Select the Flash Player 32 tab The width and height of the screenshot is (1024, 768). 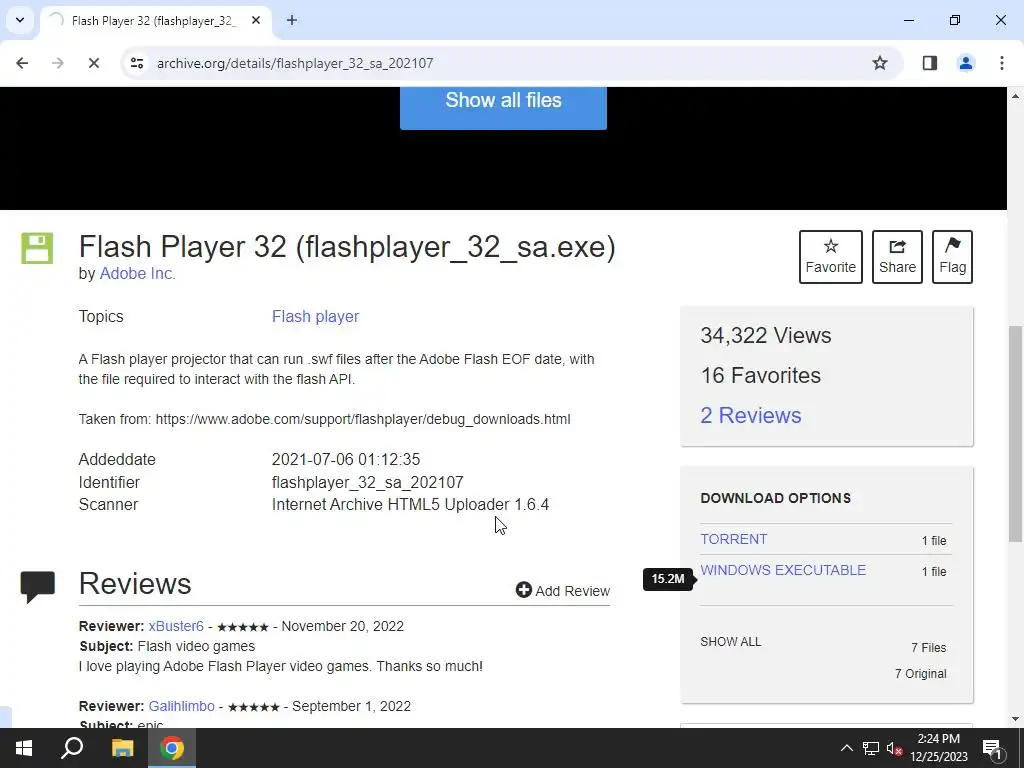[x=155, y=21]
